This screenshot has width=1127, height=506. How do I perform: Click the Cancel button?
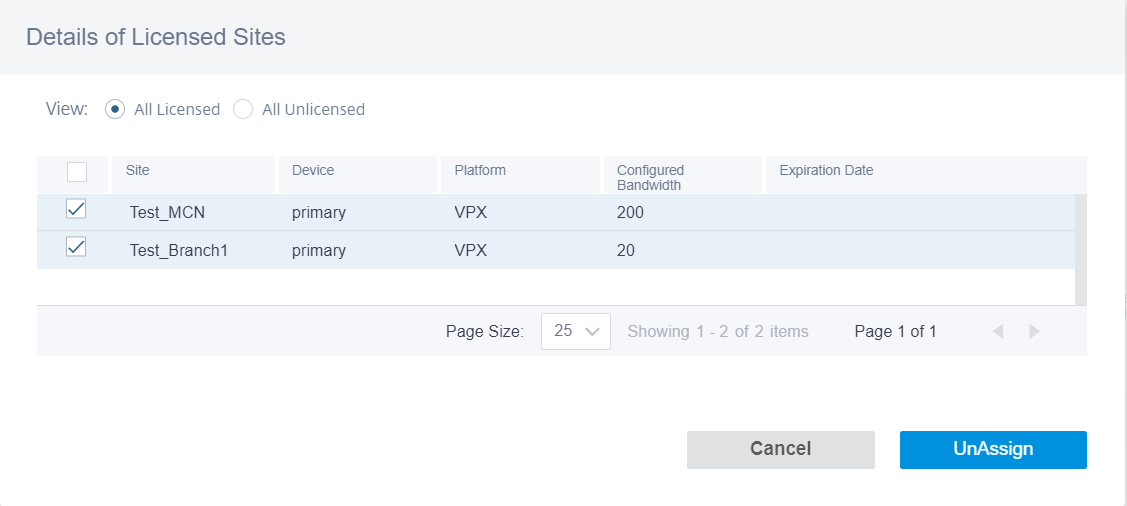[781, 449]
